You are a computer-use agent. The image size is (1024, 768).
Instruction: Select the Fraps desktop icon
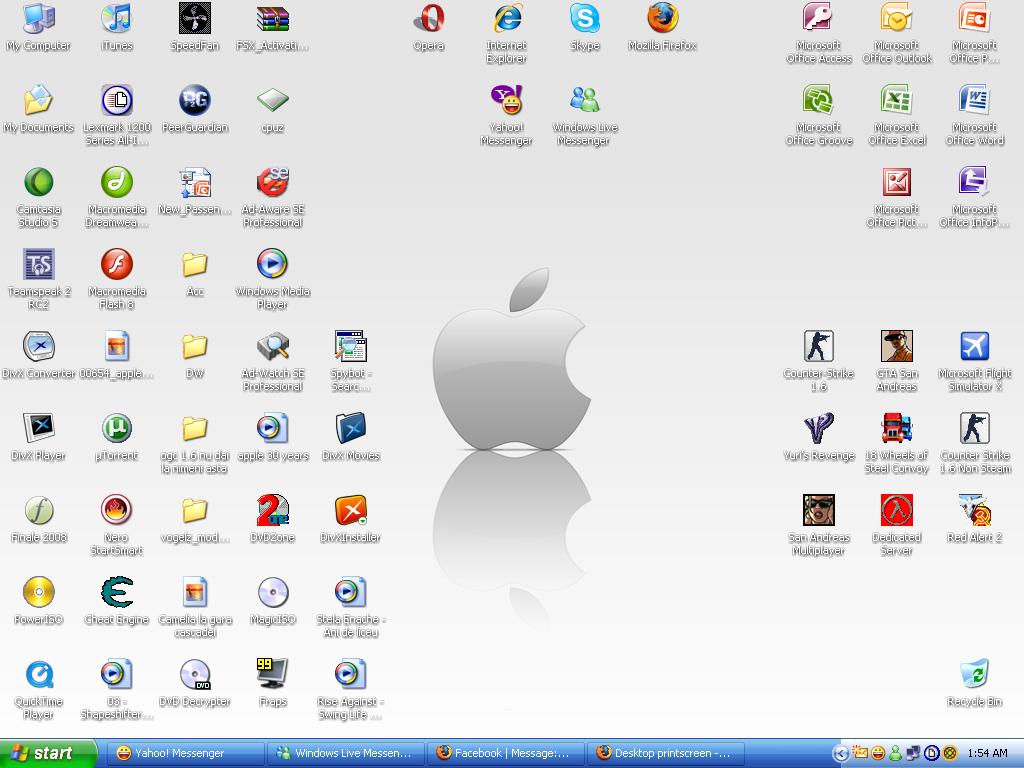click(272, 675)
